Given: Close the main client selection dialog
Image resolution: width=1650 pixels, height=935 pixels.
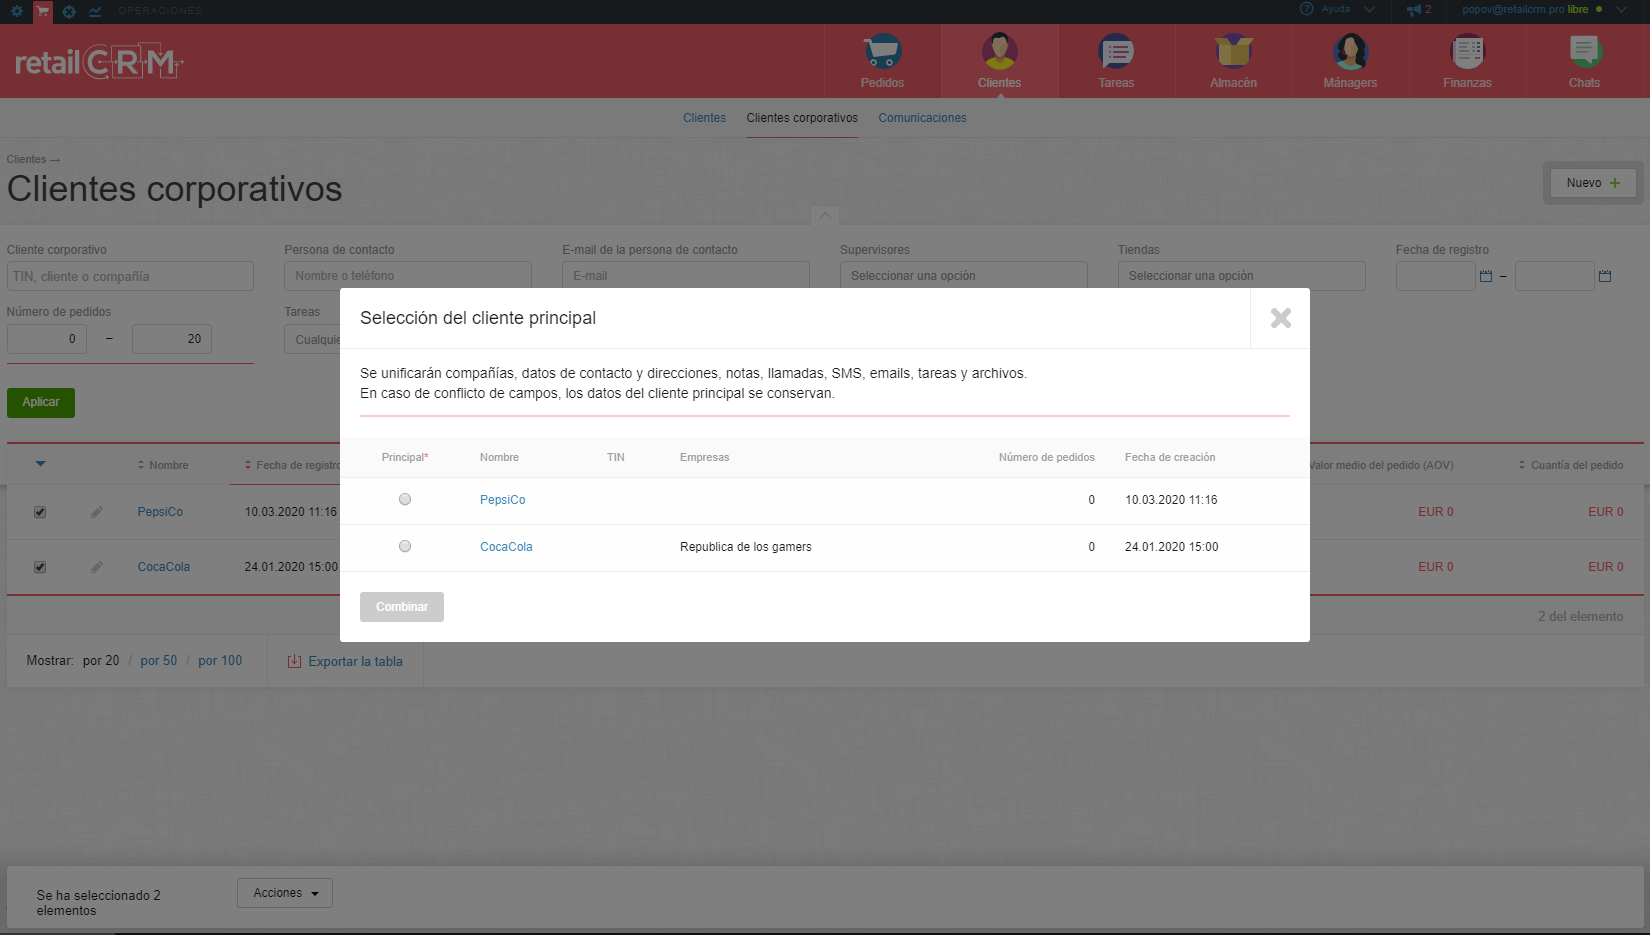Looking at the screenshot, I should click(1280, 318).
